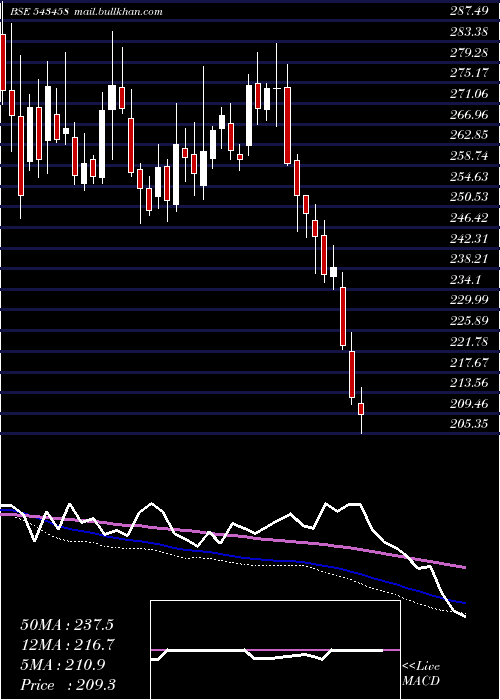Viewport: 500px width, 700px height.
Task: Select the 283.38 price axis label
Action: pos(469,32)
